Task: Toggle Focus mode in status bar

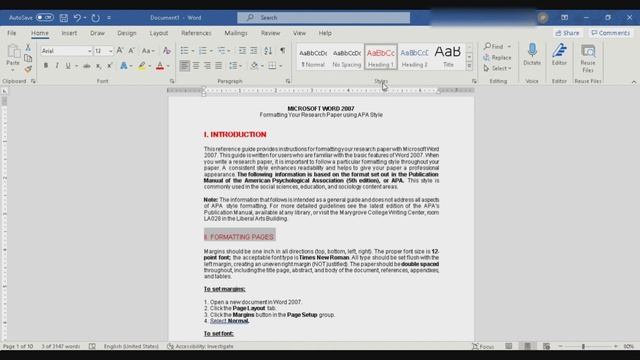Action: click(x=483, y=346)
